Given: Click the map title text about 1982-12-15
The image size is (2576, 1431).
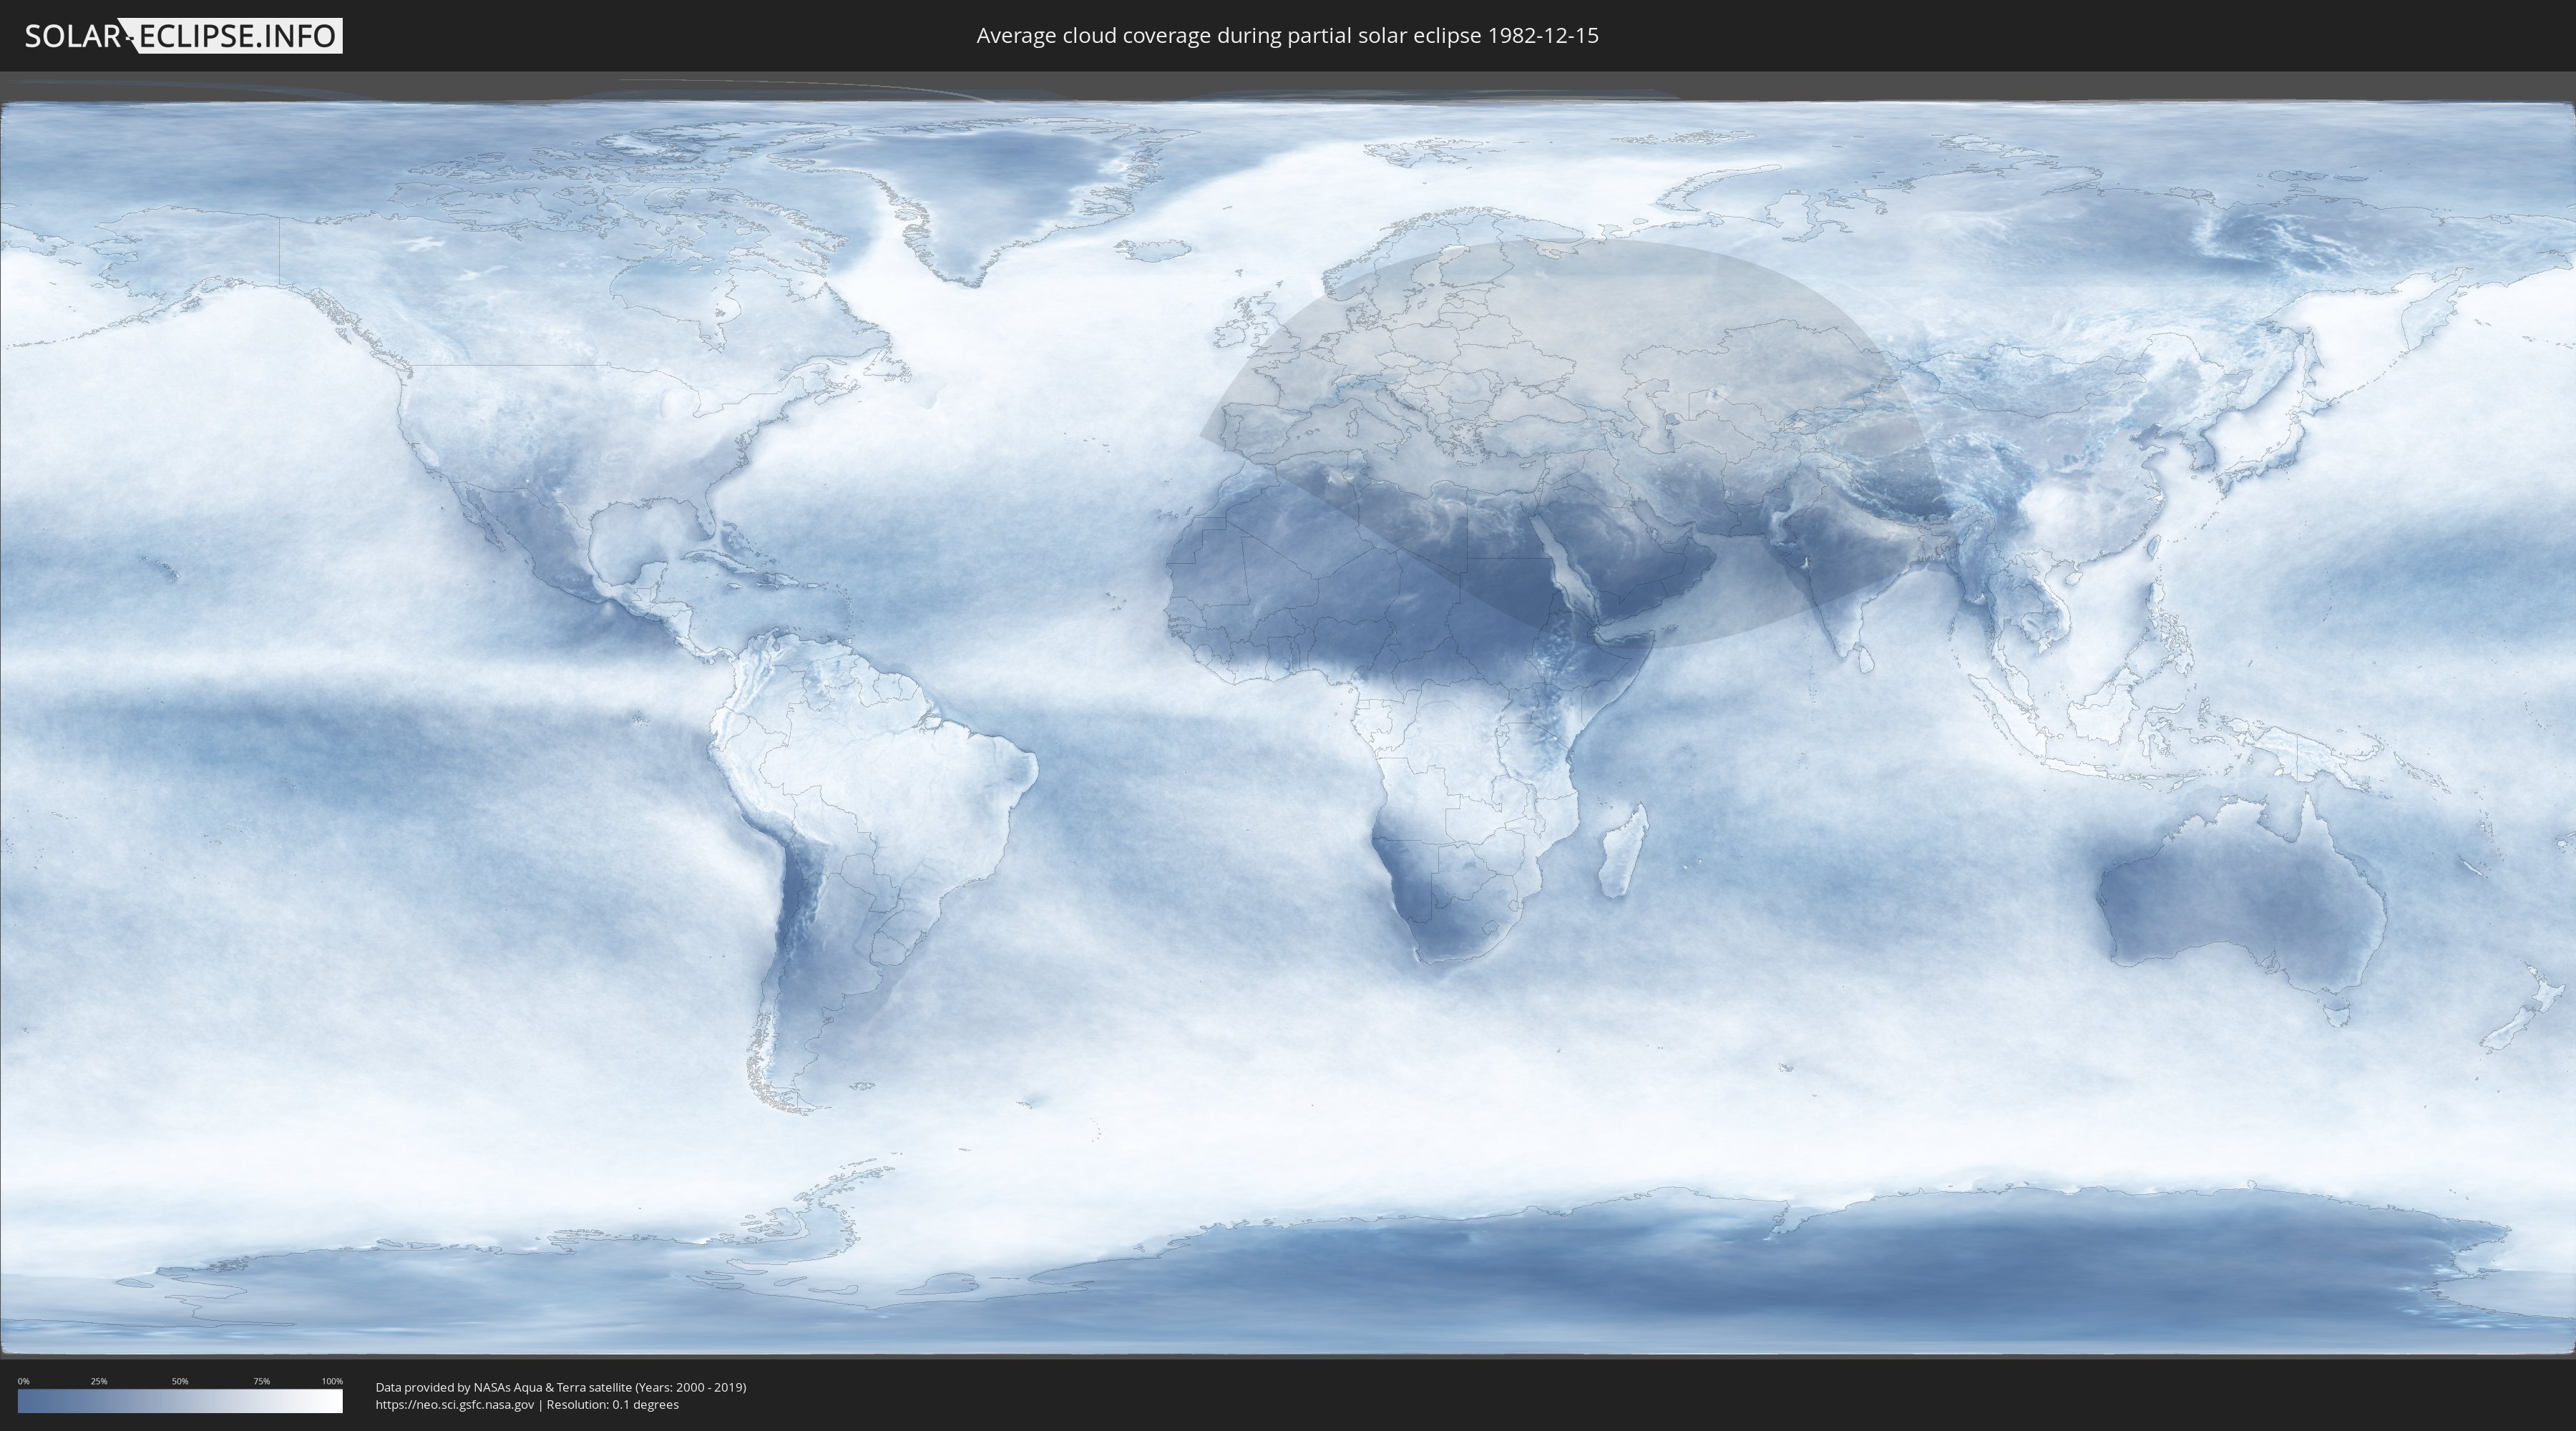Looking at the screenshot, I should click(1287, 36).
